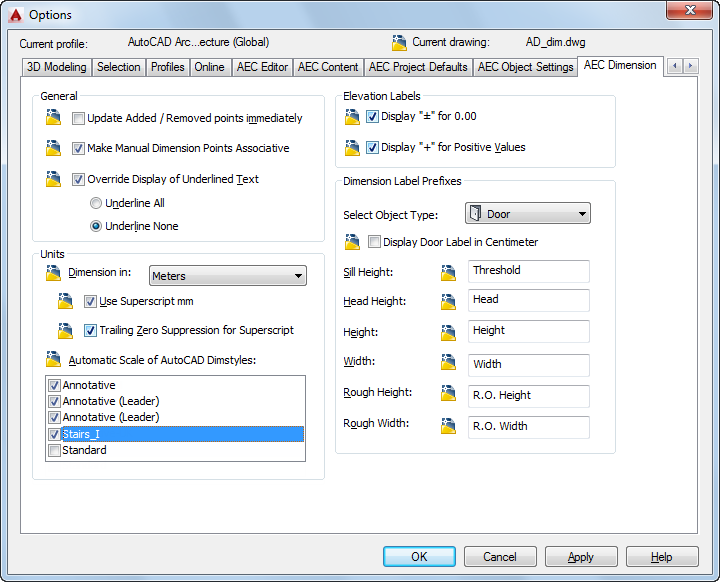Viewport: 720px width, 582px height.
Task: Check the Standard dimstyle checkbox
Action: pos(54,450)
